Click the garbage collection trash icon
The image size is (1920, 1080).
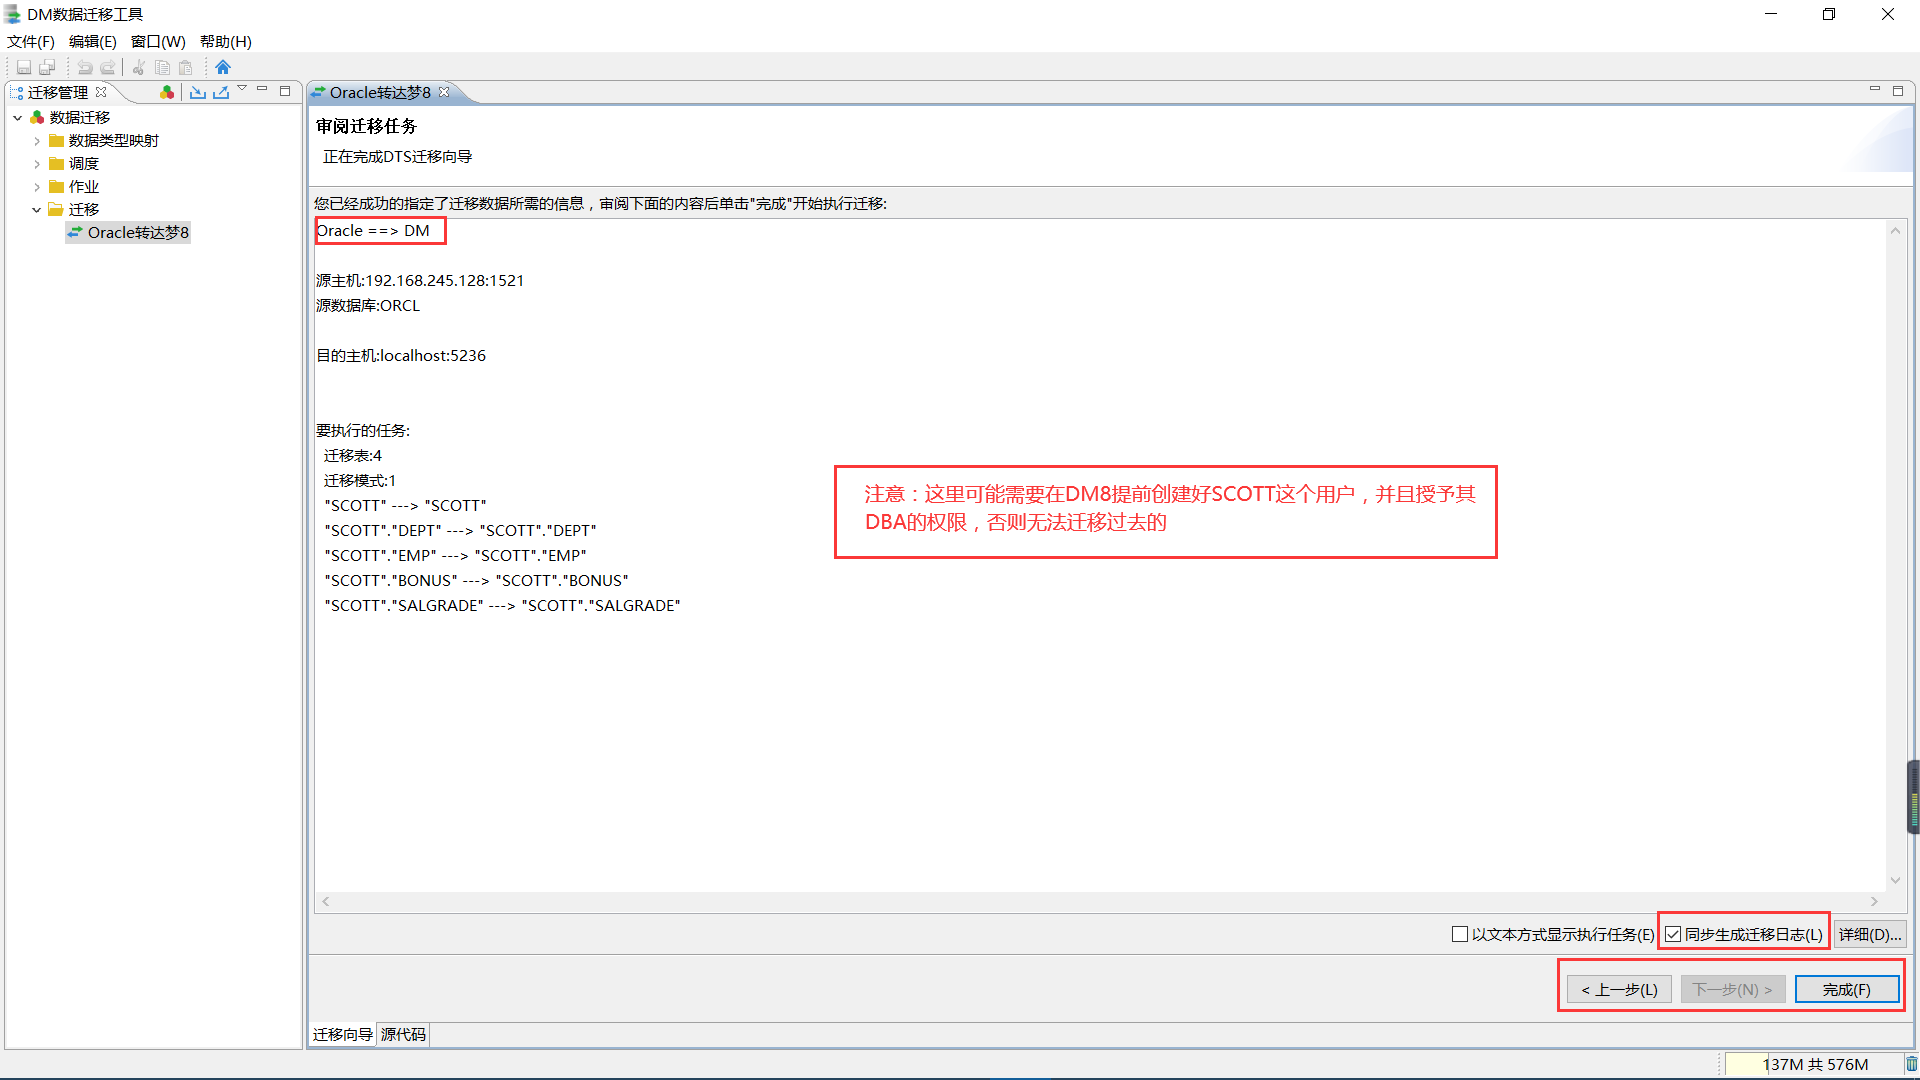(1911, 1064)
